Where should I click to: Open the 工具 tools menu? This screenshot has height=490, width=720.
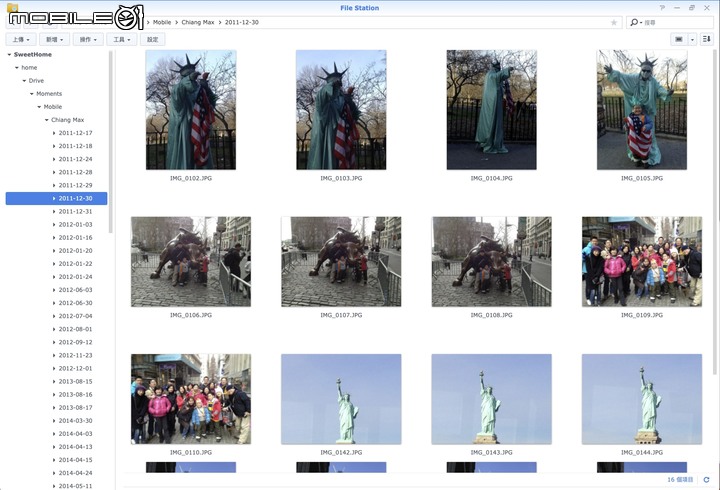pyautogui.click(x=122, y=39)
